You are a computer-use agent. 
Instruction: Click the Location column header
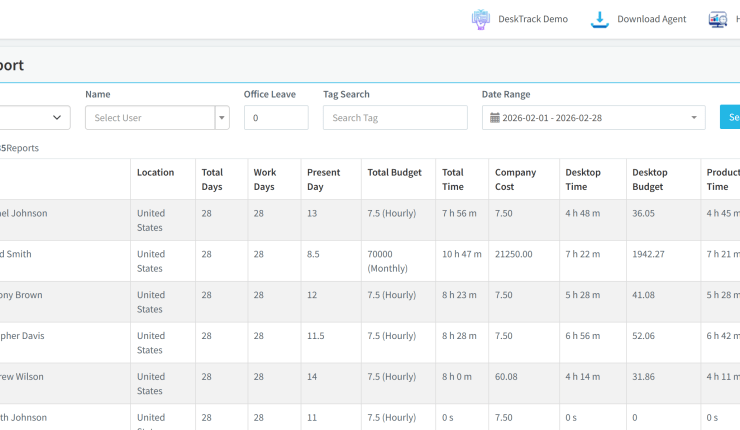156,172
